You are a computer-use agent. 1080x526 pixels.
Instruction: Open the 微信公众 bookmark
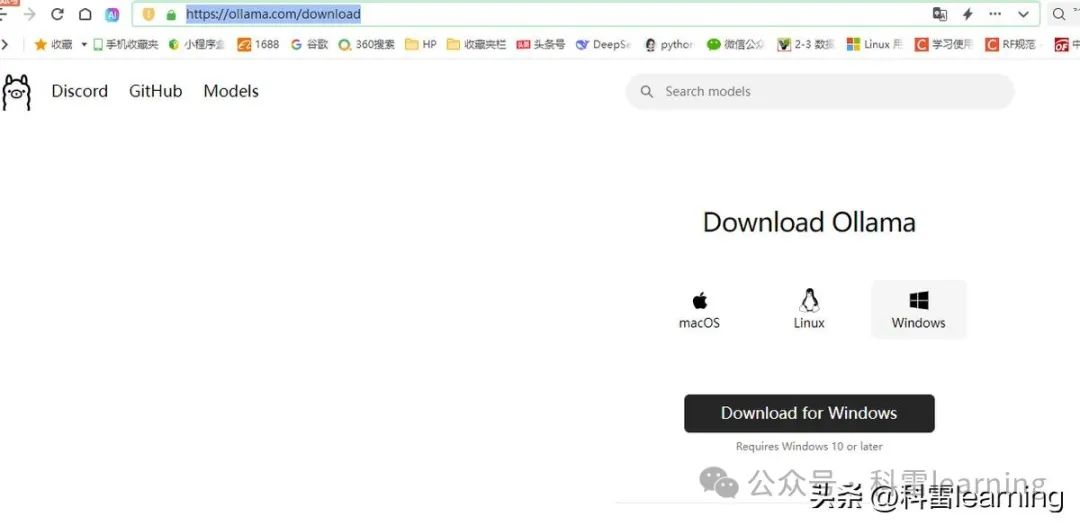(736, 44)
